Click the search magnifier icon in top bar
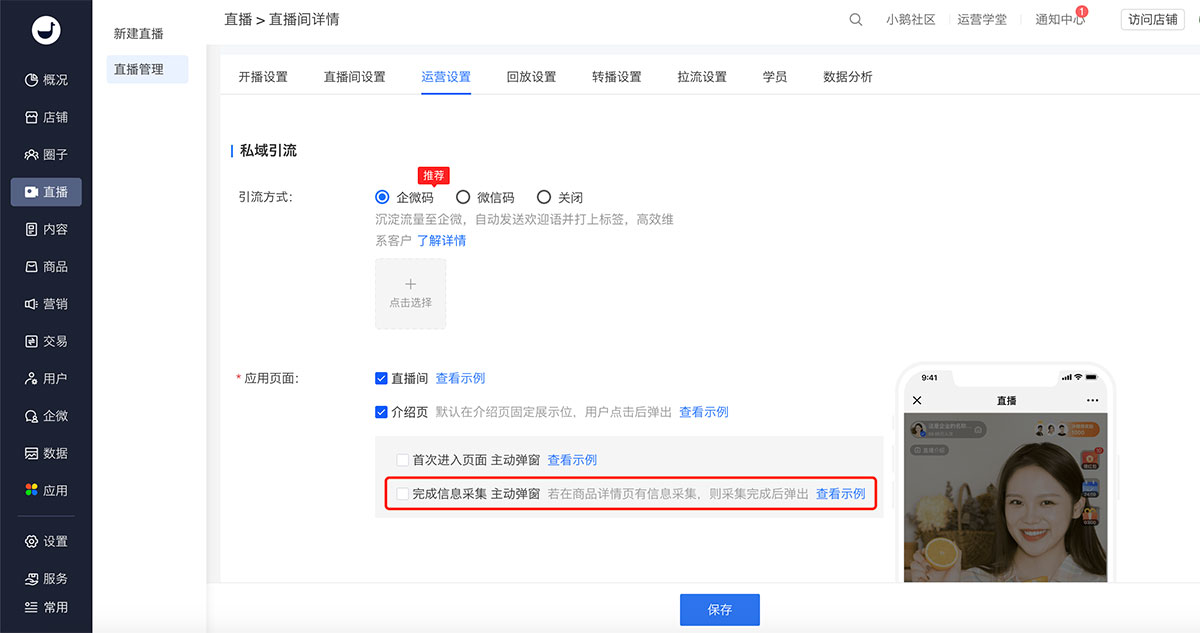 (855, 19)
